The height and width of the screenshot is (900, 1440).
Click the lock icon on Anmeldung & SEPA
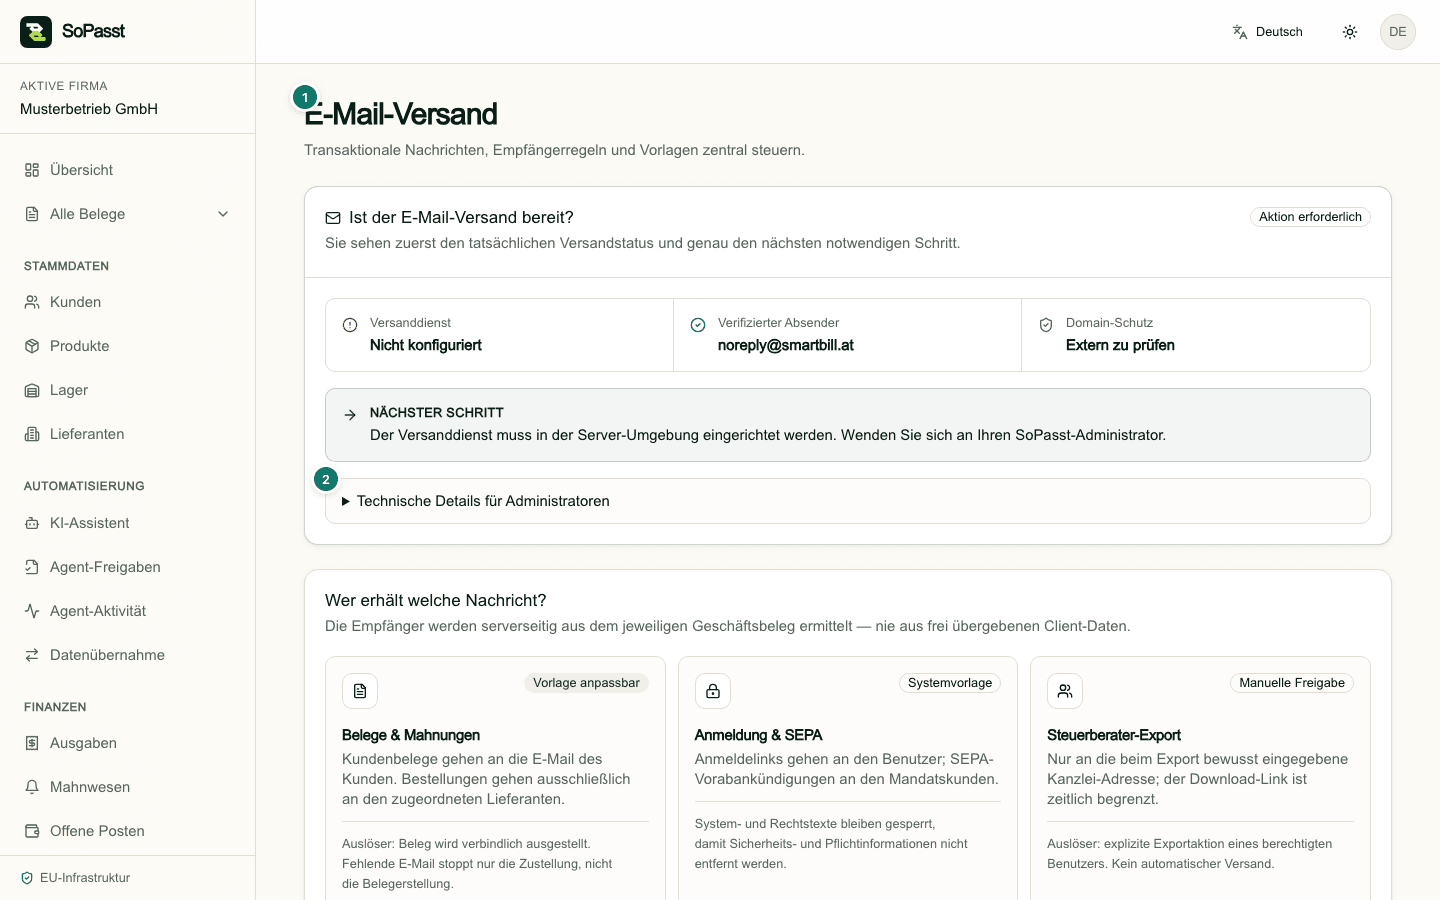click(x=713, y=691)
